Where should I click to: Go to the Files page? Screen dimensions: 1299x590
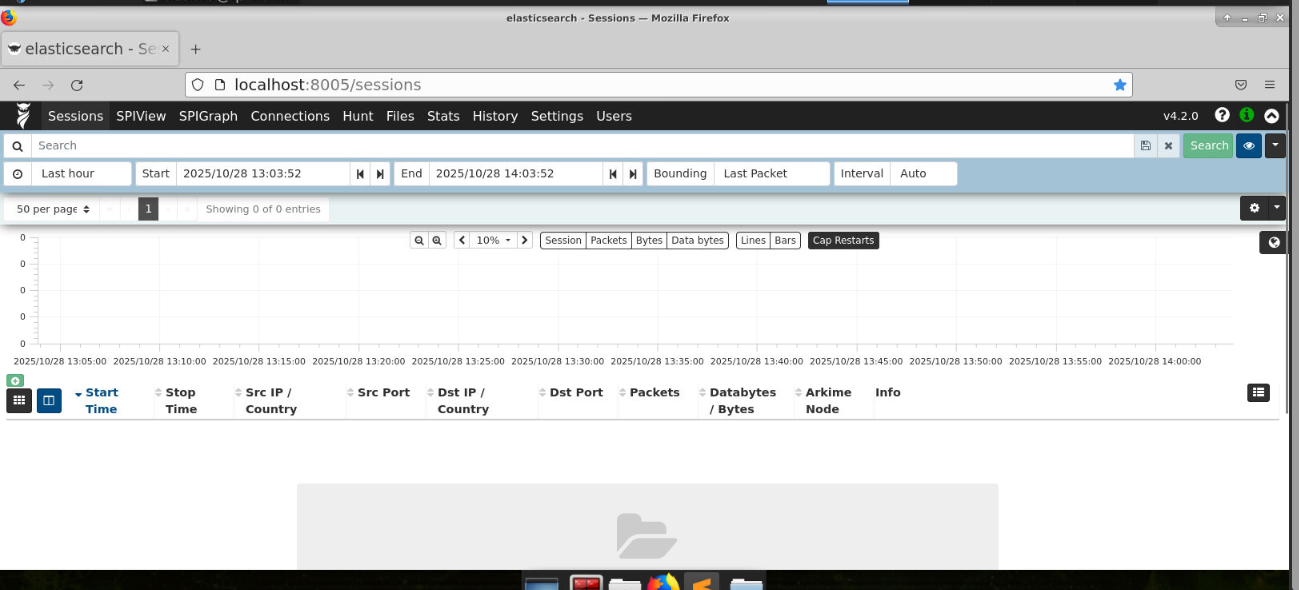click(400, 116)
